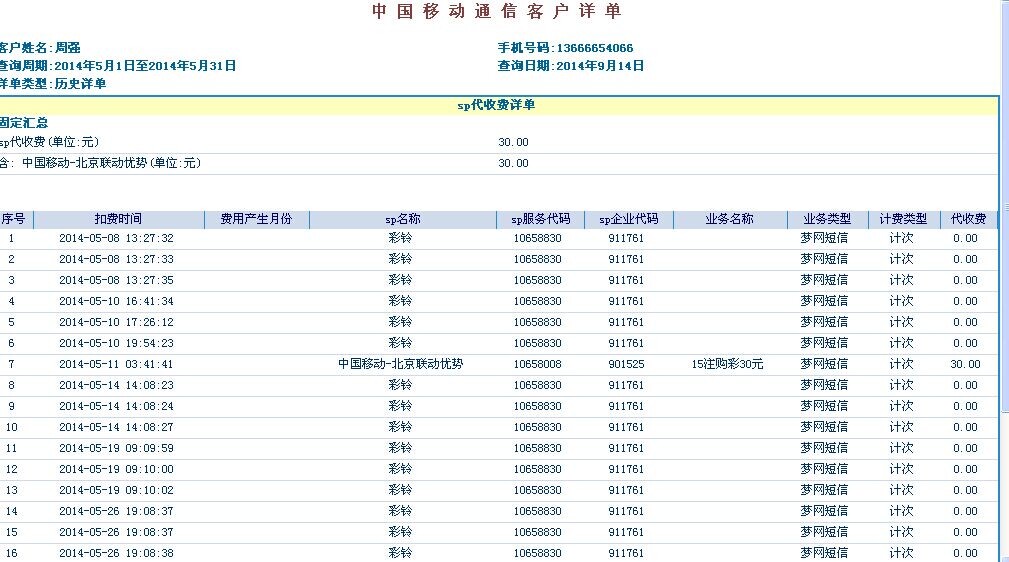Click the 扣费时间 column header
This screenshot has height=562, width=1009.
click(x=118, y=220)
